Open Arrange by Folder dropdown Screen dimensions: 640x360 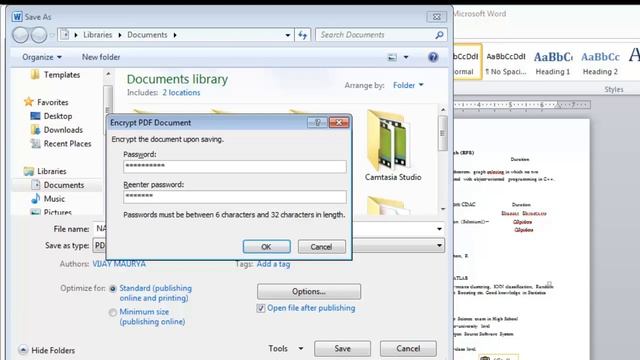[408, 85]
